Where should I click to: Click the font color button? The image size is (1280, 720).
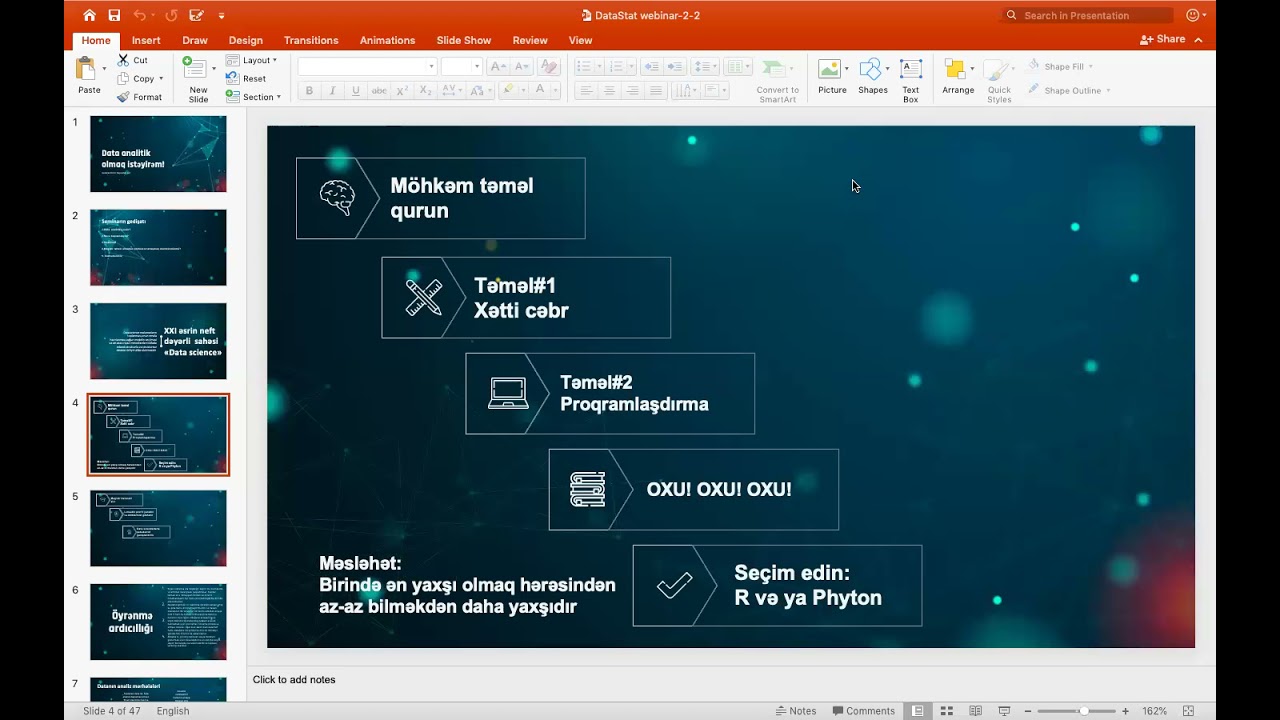pyautogui.click(x=540, y=90)
